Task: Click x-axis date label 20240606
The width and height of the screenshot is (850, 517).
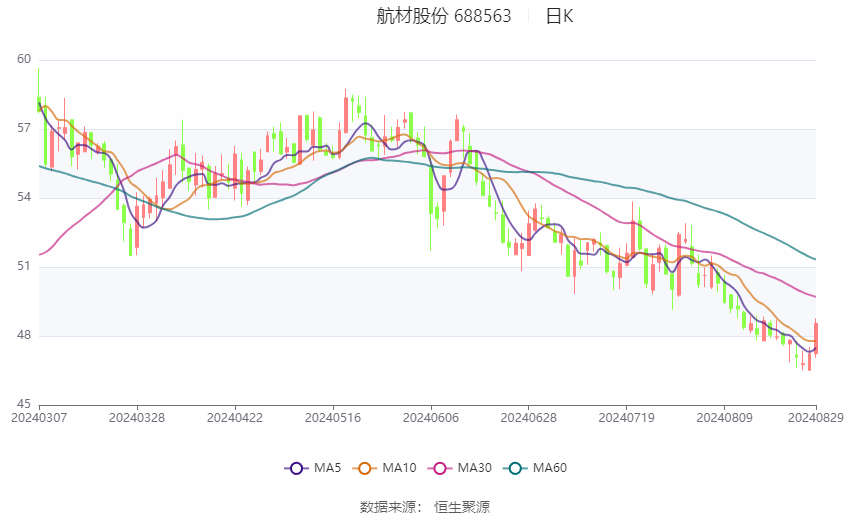Action: click(431, 418)
